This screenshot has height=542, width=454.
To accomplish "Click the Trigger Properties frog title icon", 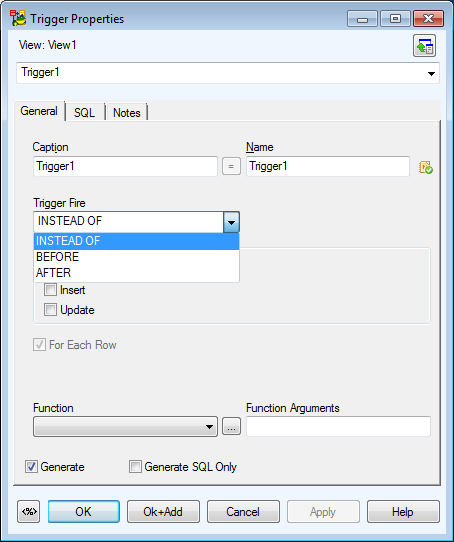I will (x=18, y=18).
